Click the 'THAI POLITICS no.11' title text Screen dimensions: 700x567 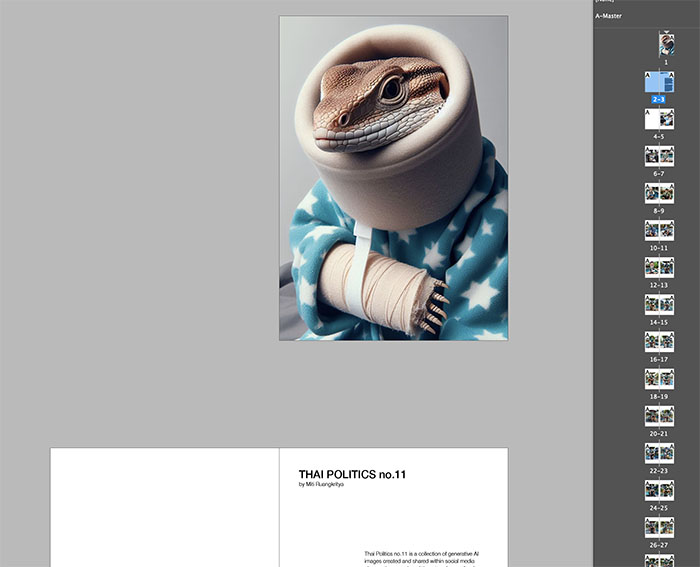(352, 474)
